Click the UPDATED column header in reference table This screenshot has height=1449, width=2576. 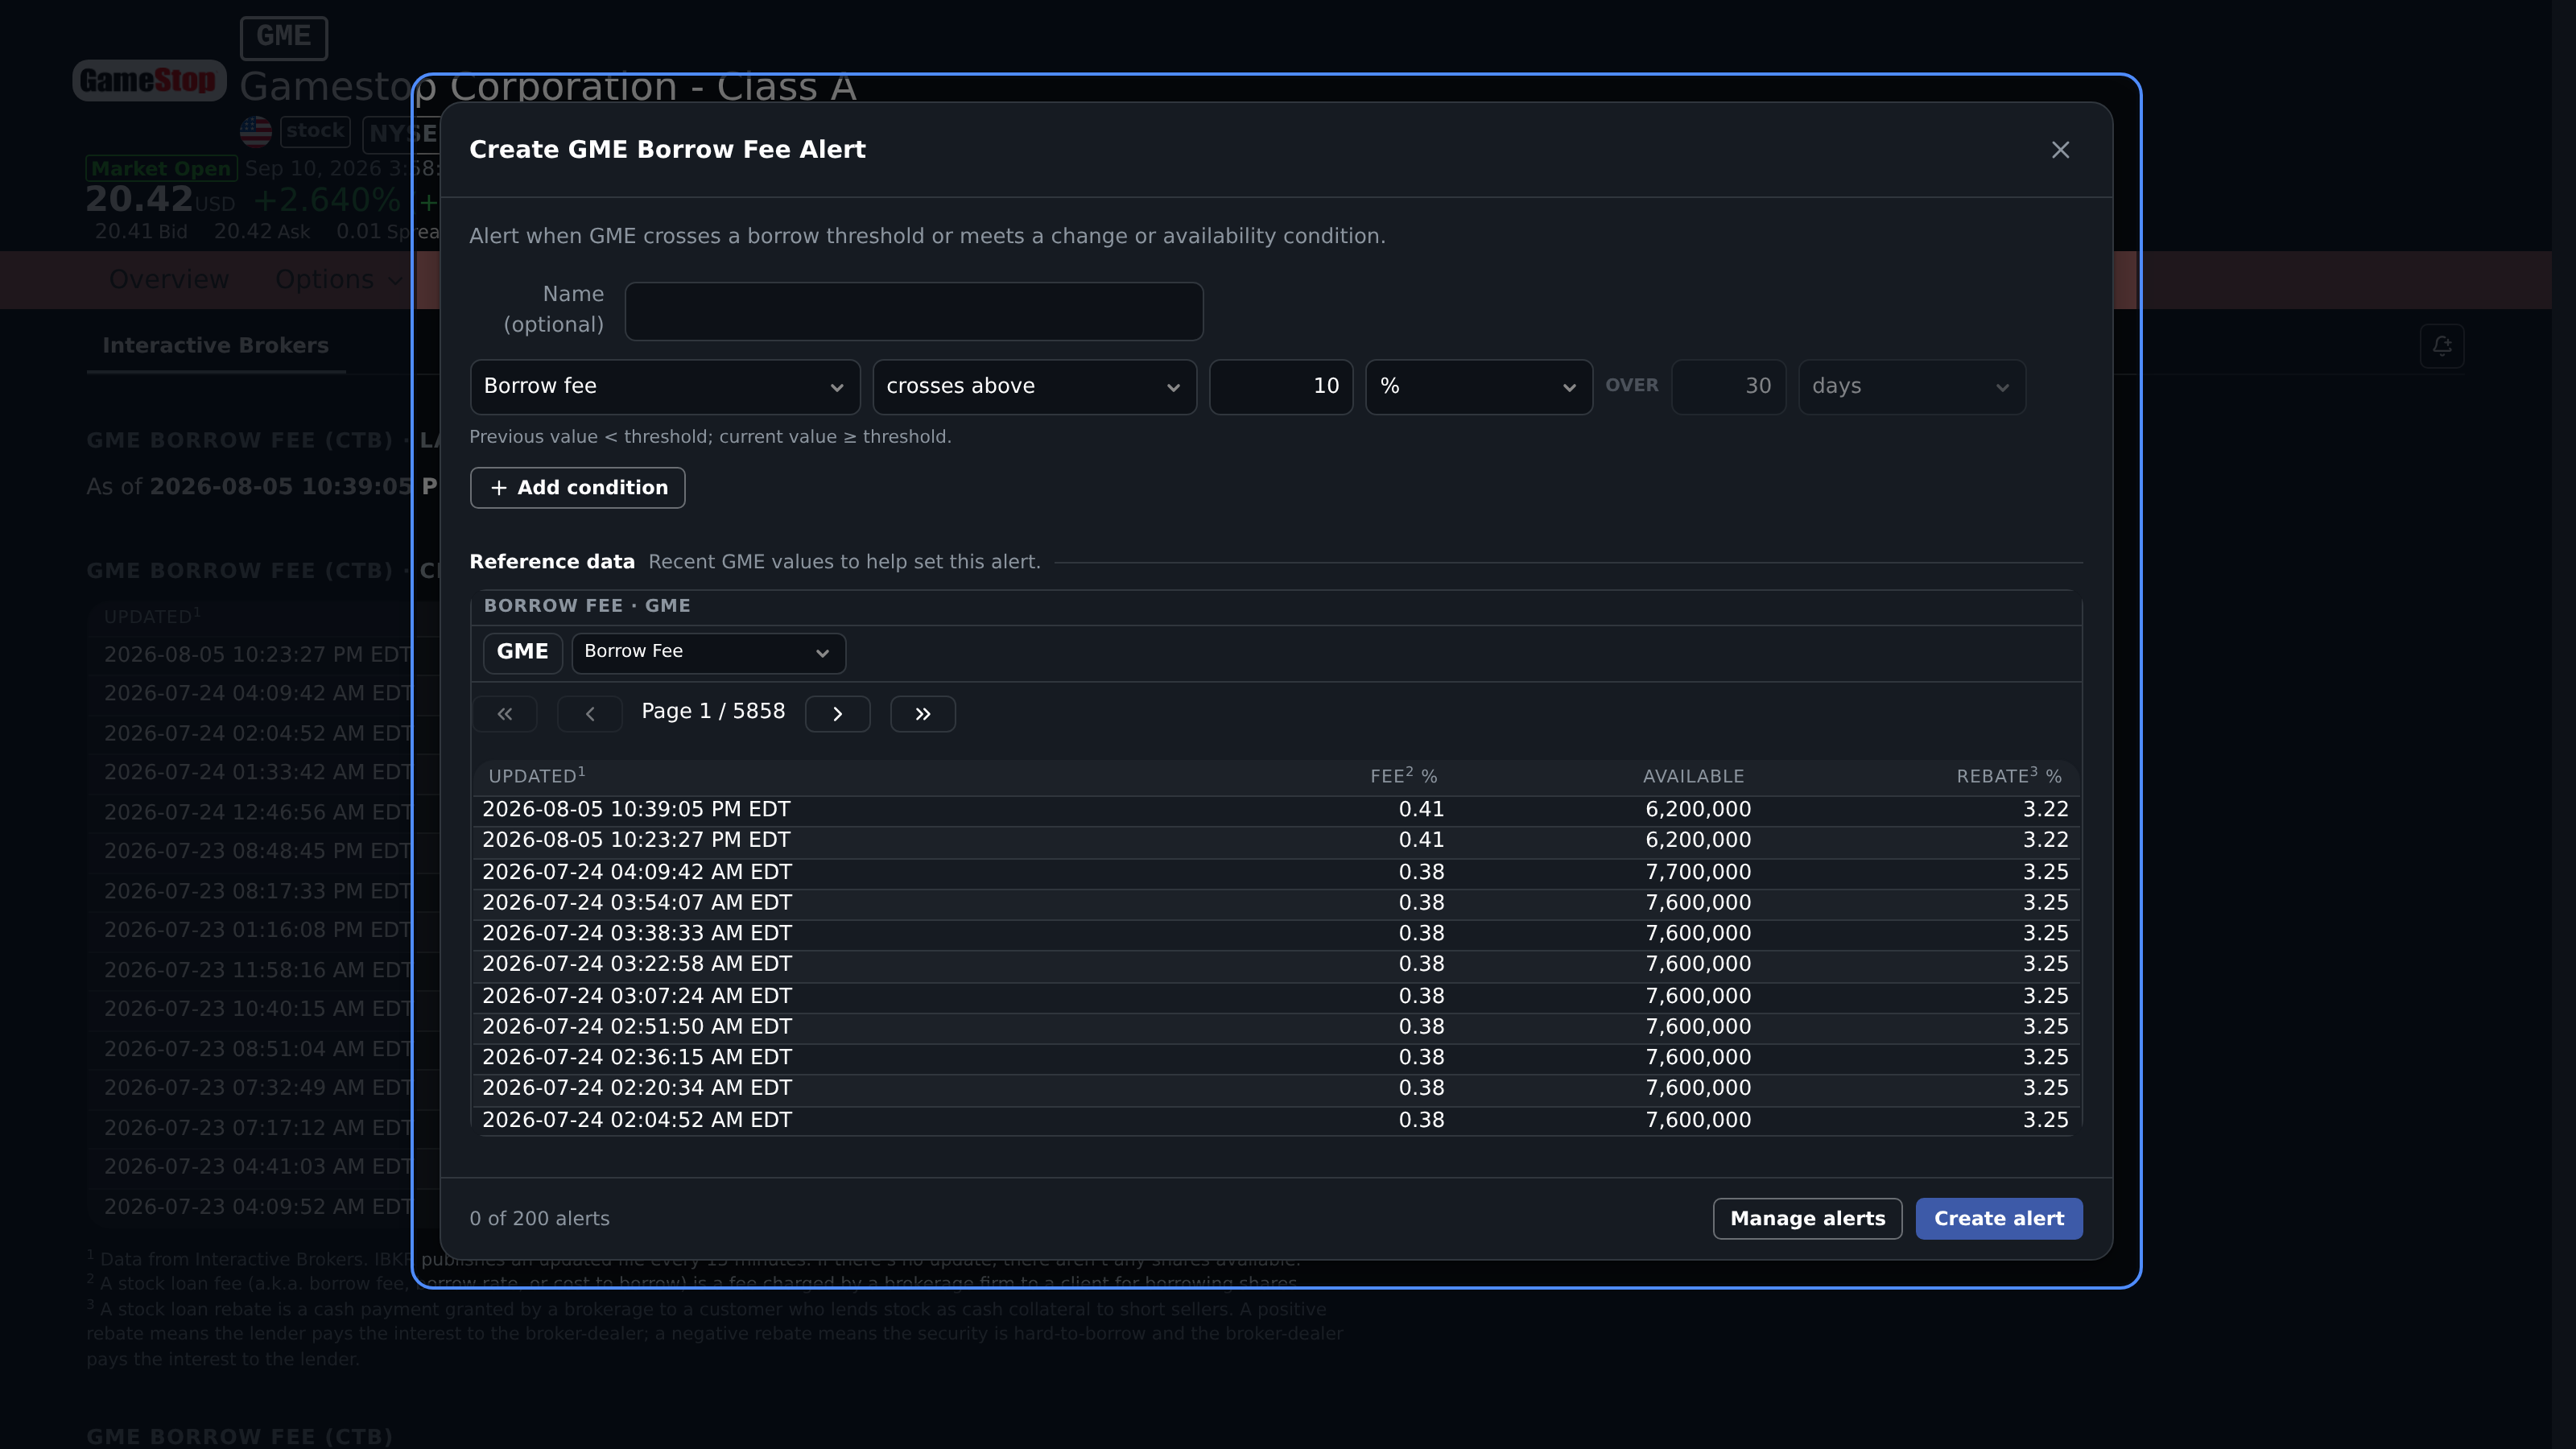tap(536, 776)
